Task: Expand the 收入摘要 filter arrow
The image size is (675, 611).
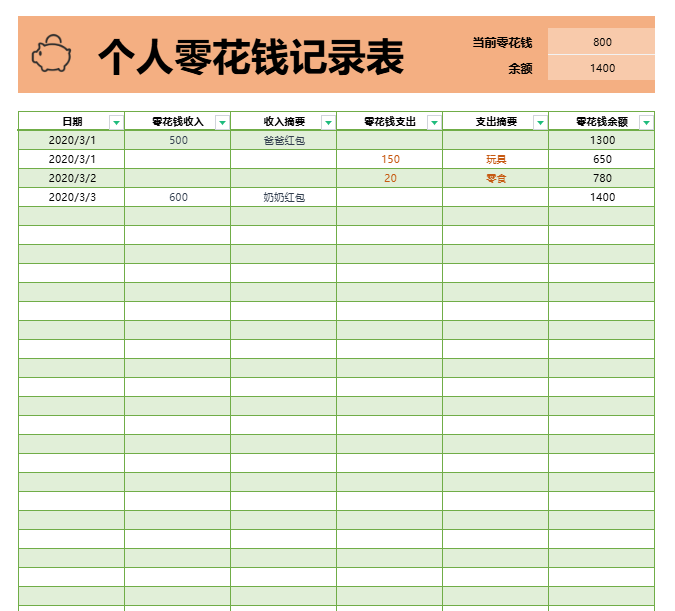Action: tap(328, 122)
